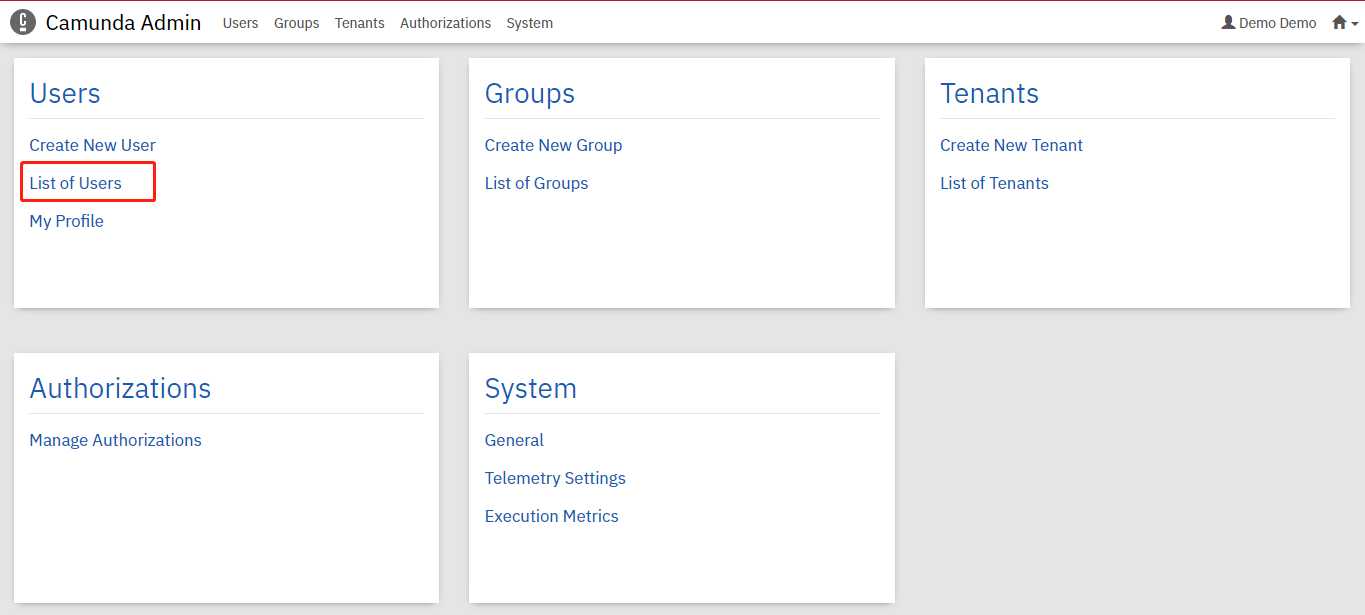Open the List of Tenants link

tap(995, 183)
